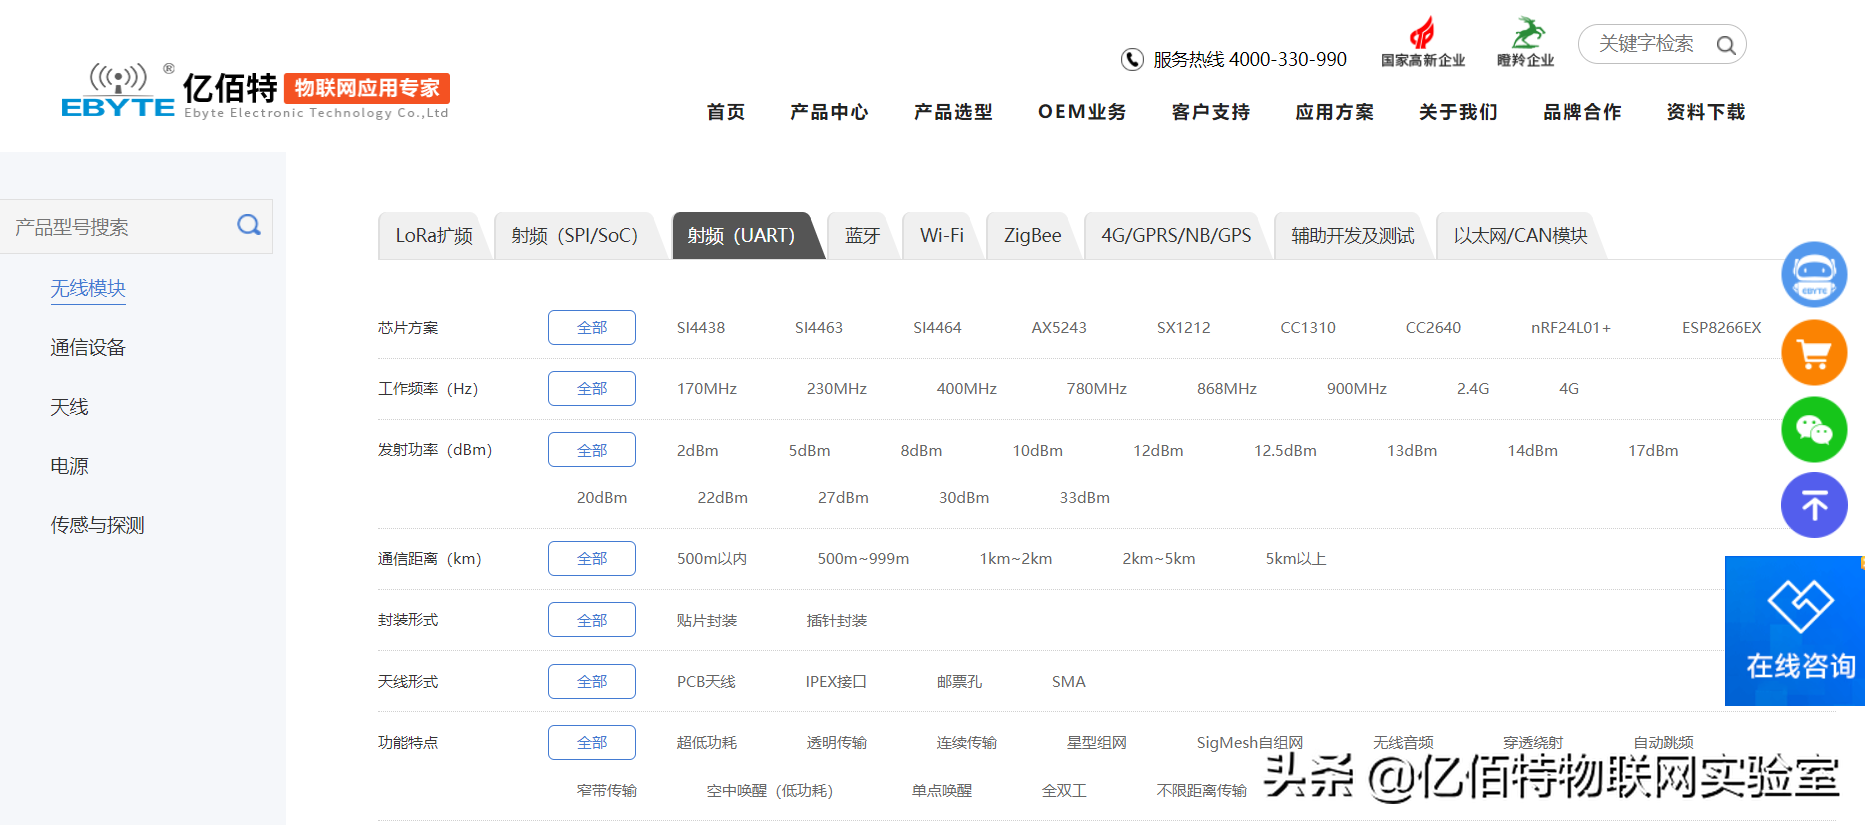Screen dimensions: 1865x825
Task: Open 应用方案 in the top navigation
Action: 1335,112
